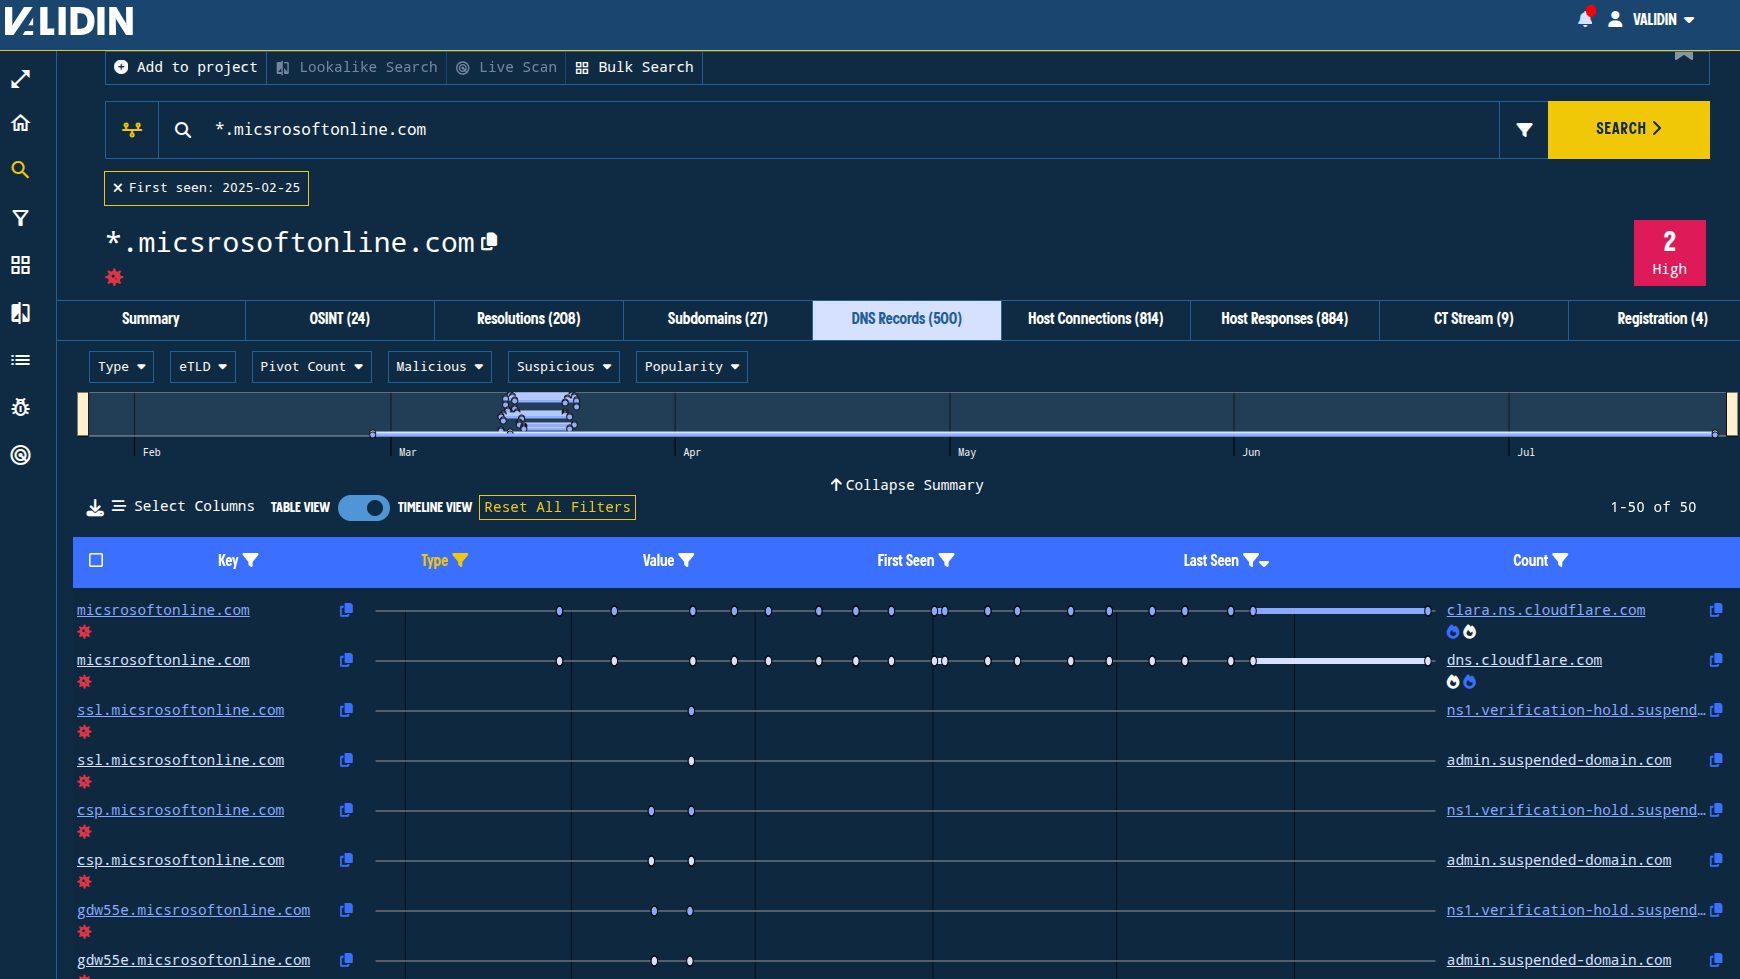Open the Suspicious filter dropdown
1740x979 pixels.
coord(564,367)
